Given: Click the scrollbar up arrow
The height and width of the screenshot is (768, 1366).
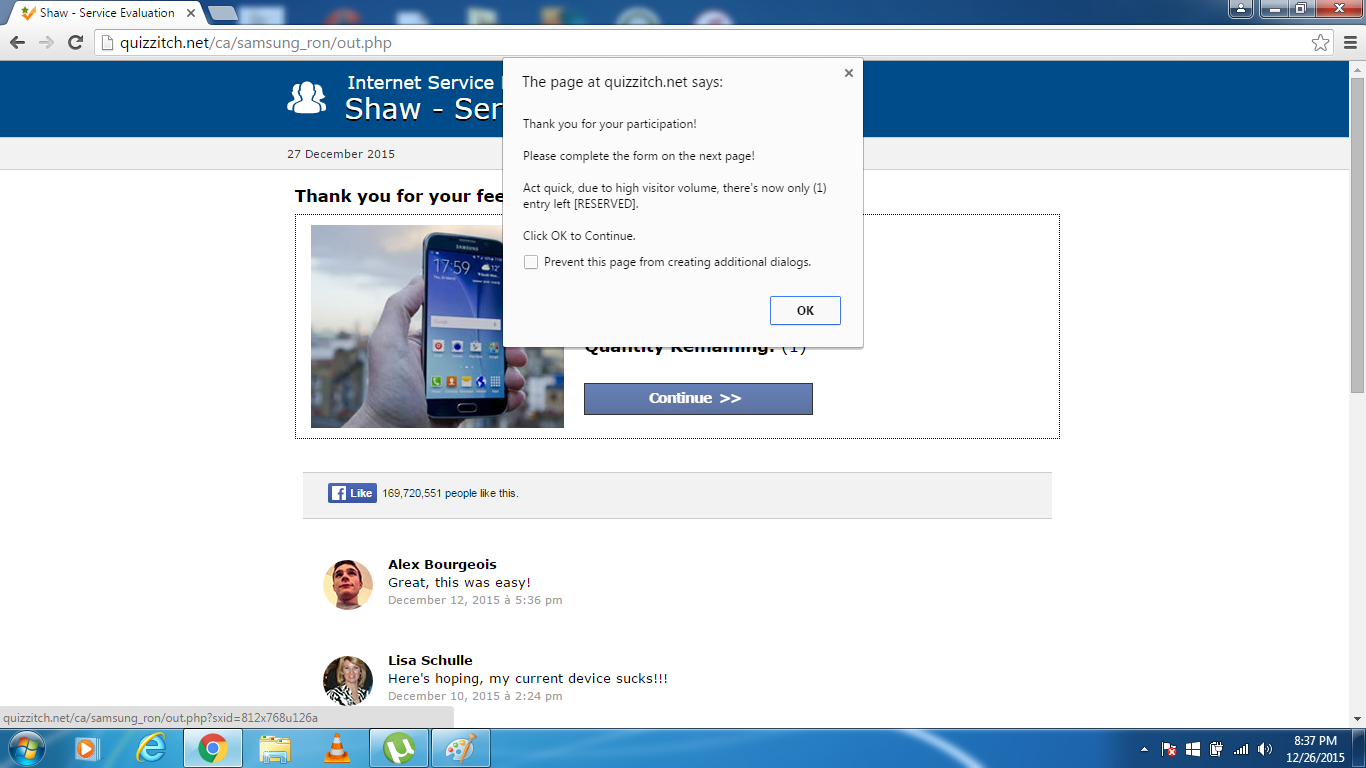Looking at the screenshot, I should [x=1357, y=69].
